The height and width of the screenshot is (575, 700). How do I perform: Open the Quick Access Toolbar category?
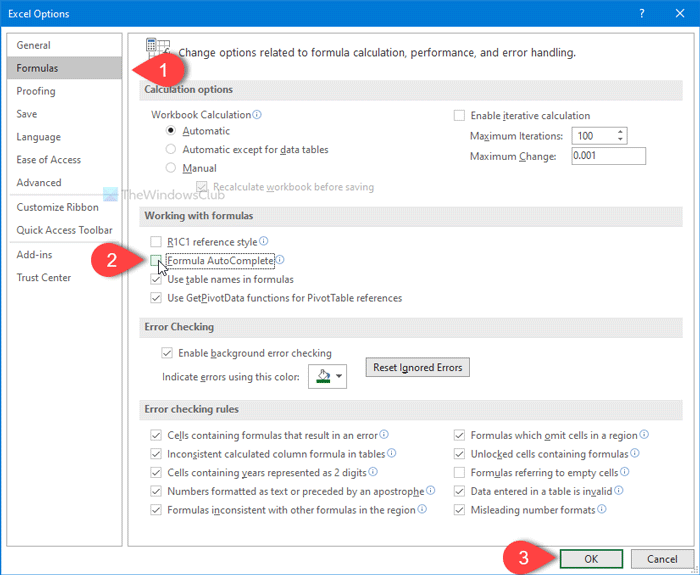click(x=64, y=230)
